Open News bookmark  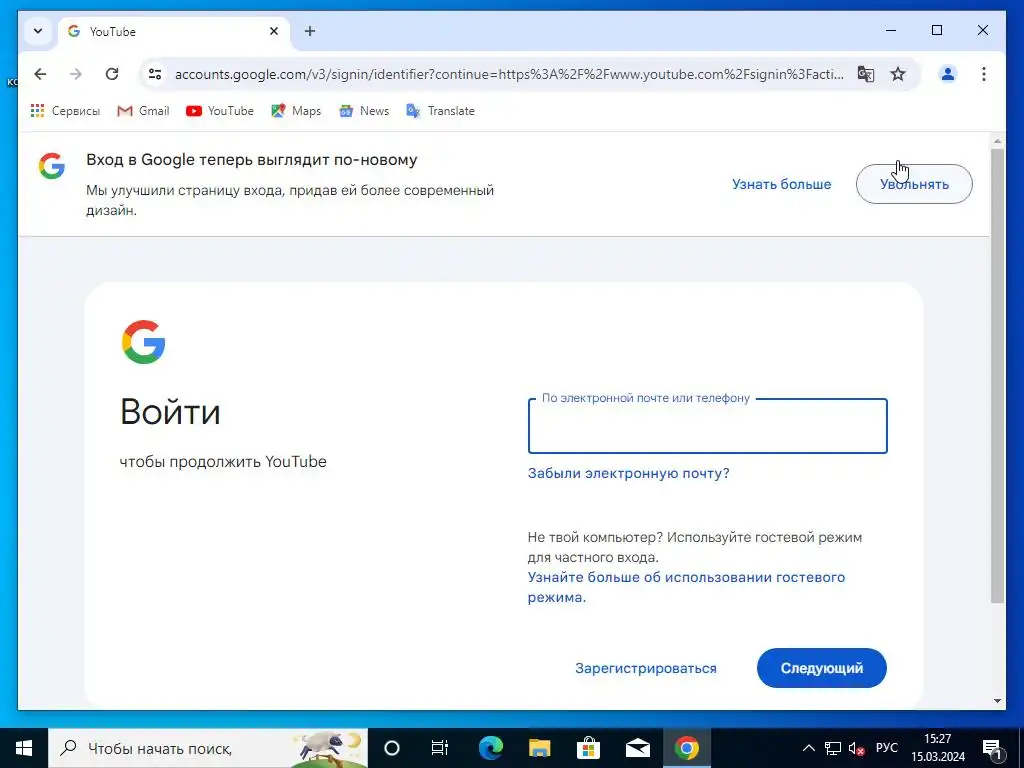(x=364, y=111)
